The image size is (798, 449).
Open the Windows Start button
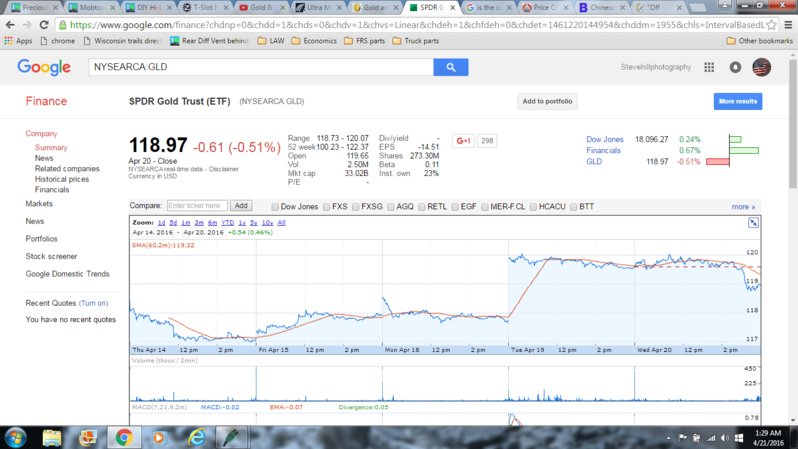click(15, 437)
